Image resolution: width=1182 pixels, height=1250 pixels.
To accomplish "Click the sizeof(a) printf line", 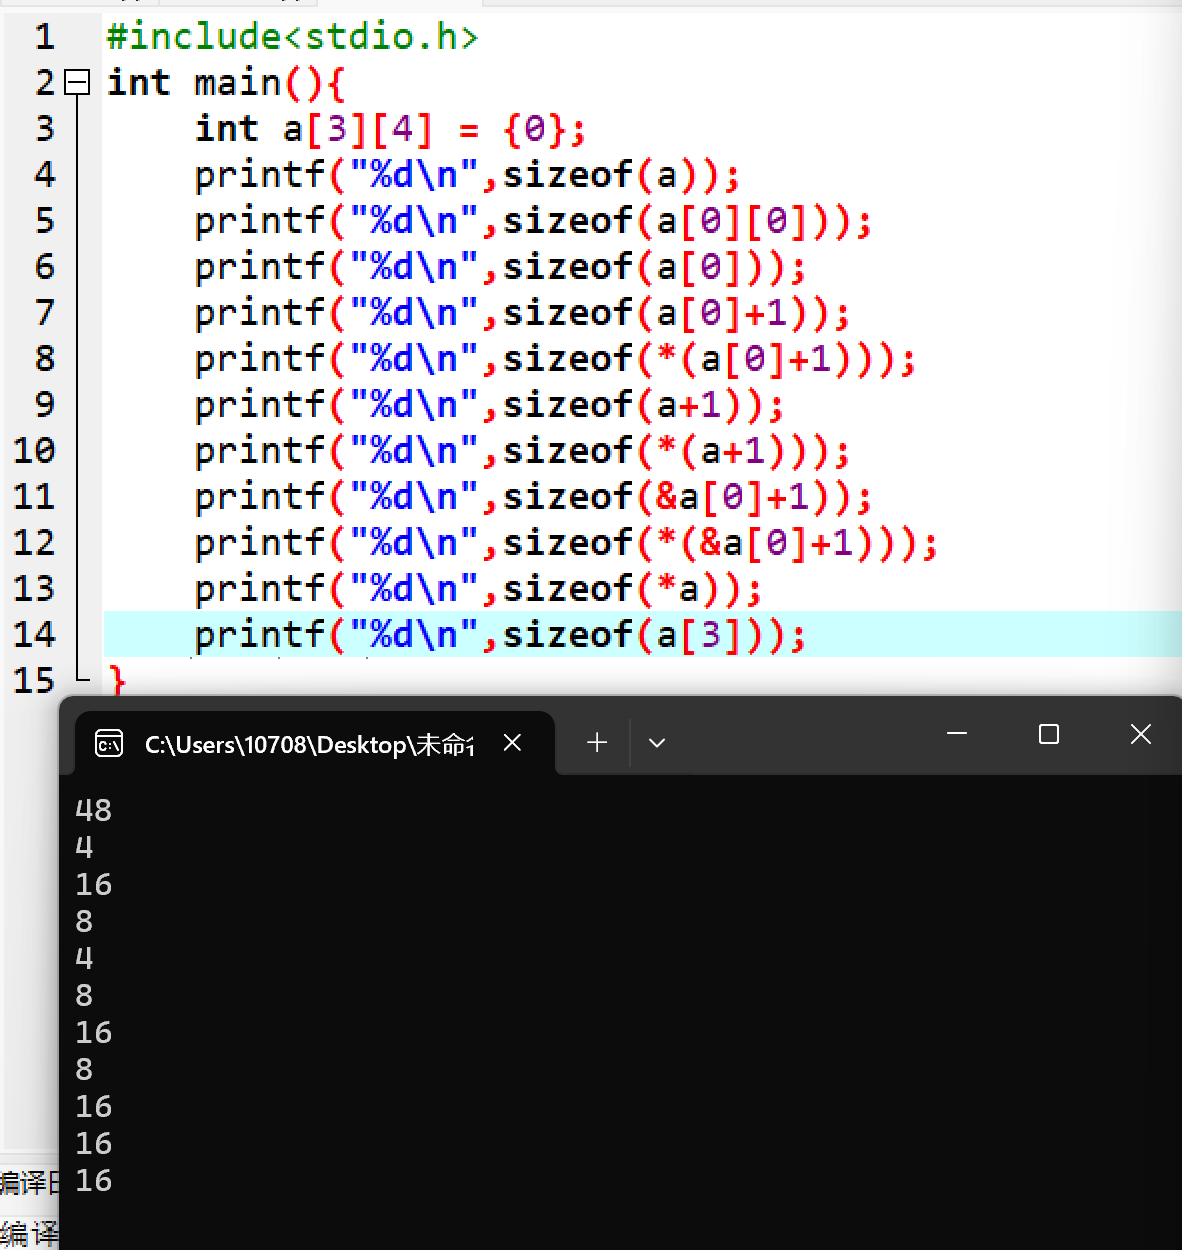I will pos(467,175).
